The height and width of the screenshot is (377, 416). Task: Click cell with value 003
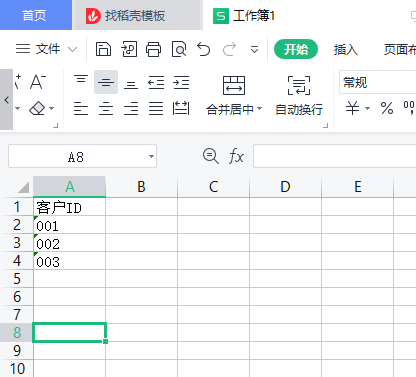pyautogui.click(x=69, y=261)
